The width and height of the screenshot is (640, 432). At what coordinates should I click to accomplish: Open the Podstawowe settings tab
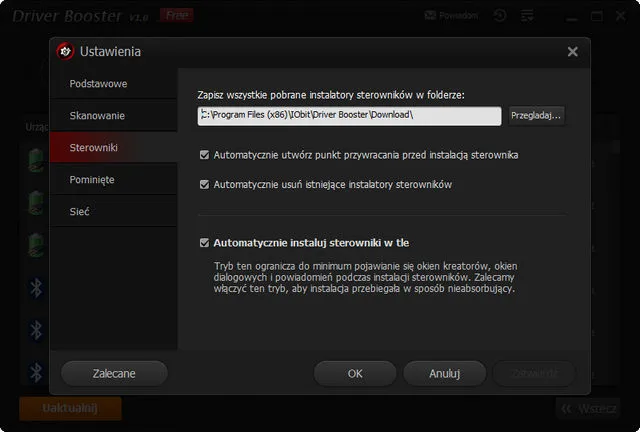pos(113,84)
